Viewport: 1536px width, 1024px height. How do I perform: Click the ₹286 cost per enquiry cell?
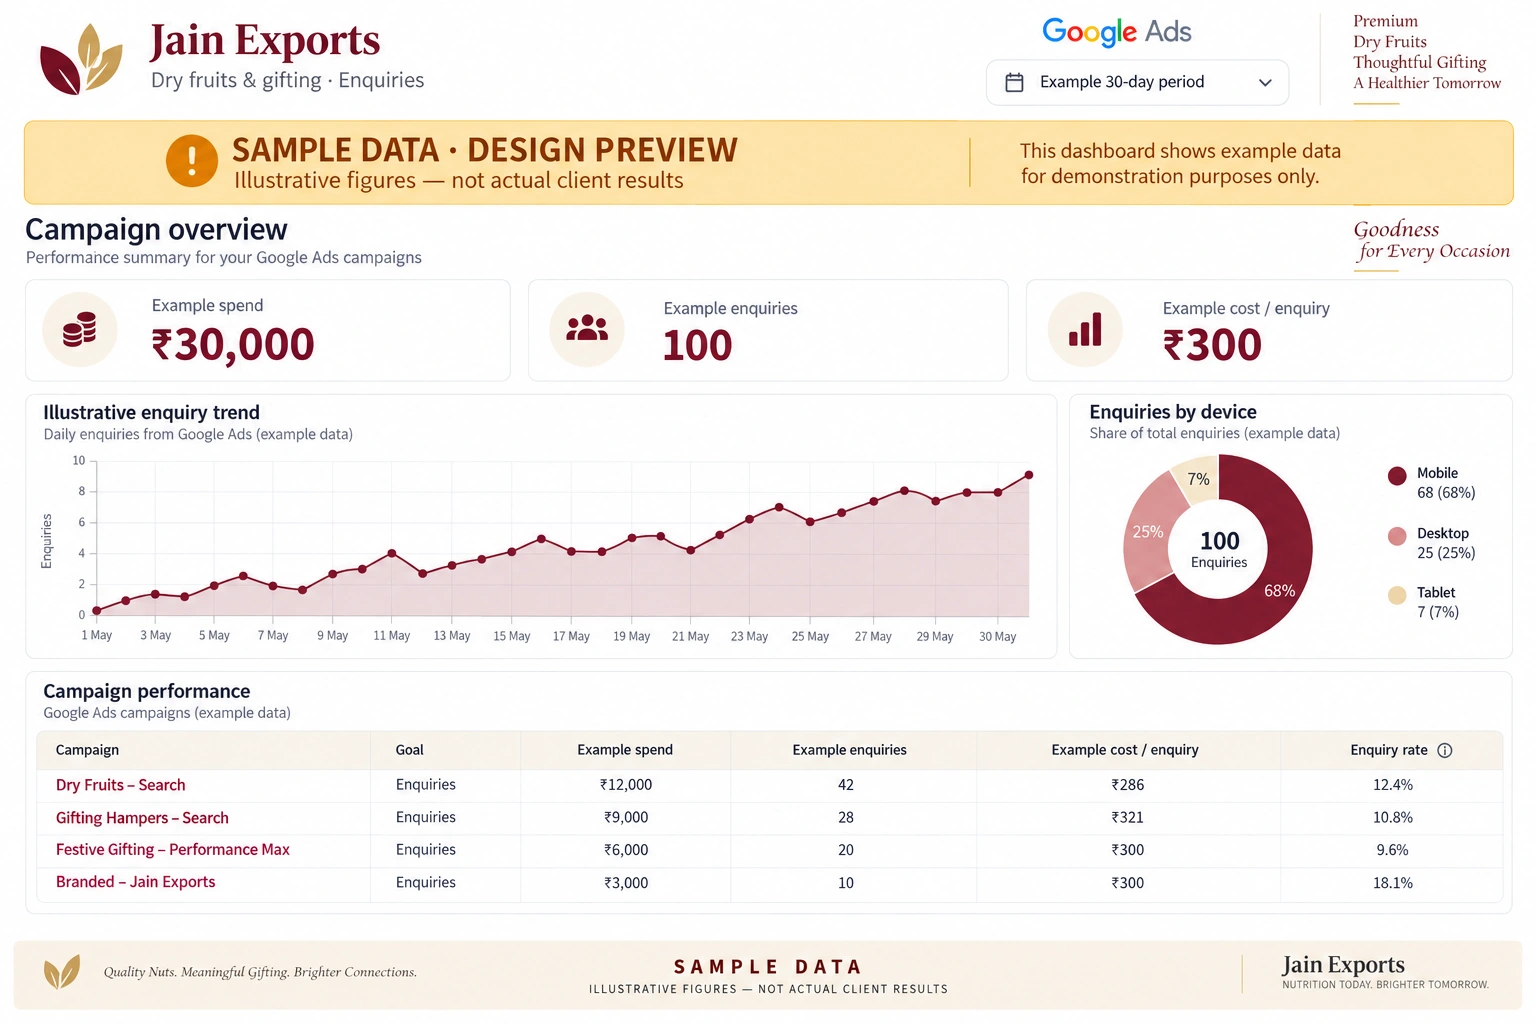tap(1128, 785)
